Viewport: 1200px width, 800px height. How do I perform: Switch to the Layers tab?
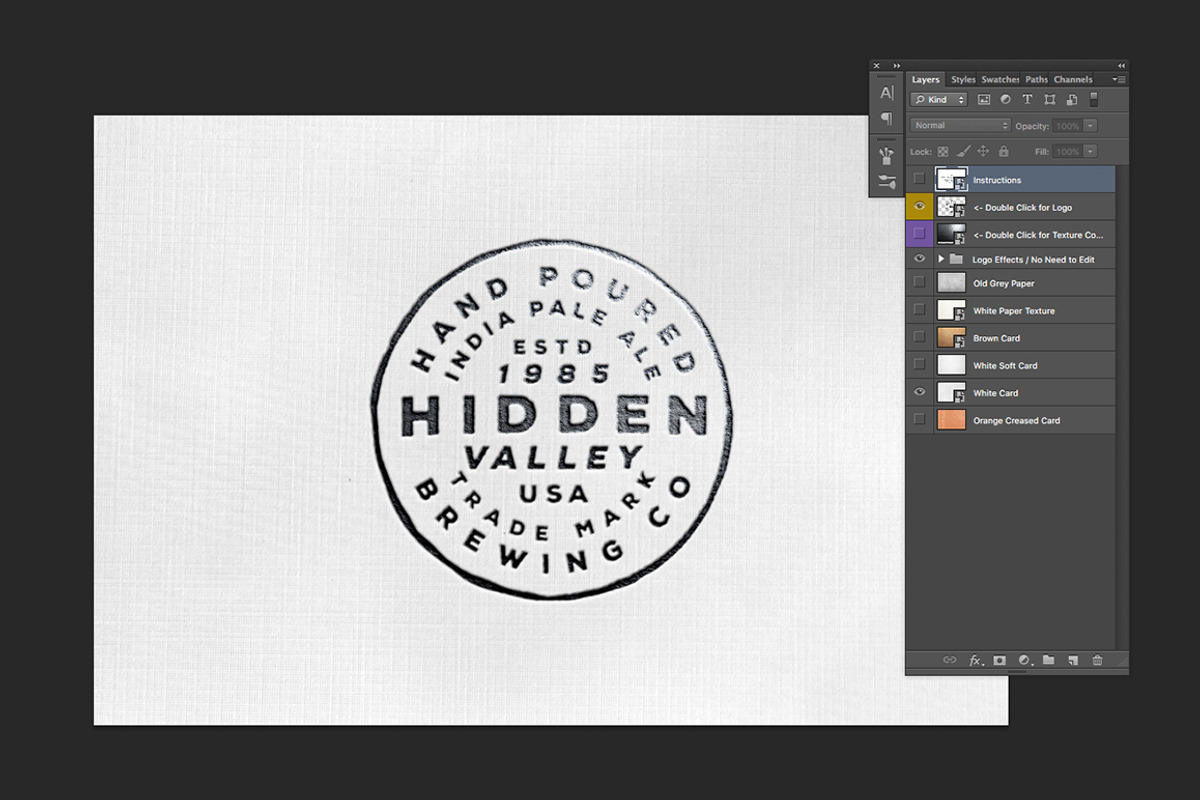tap(925, 79)
